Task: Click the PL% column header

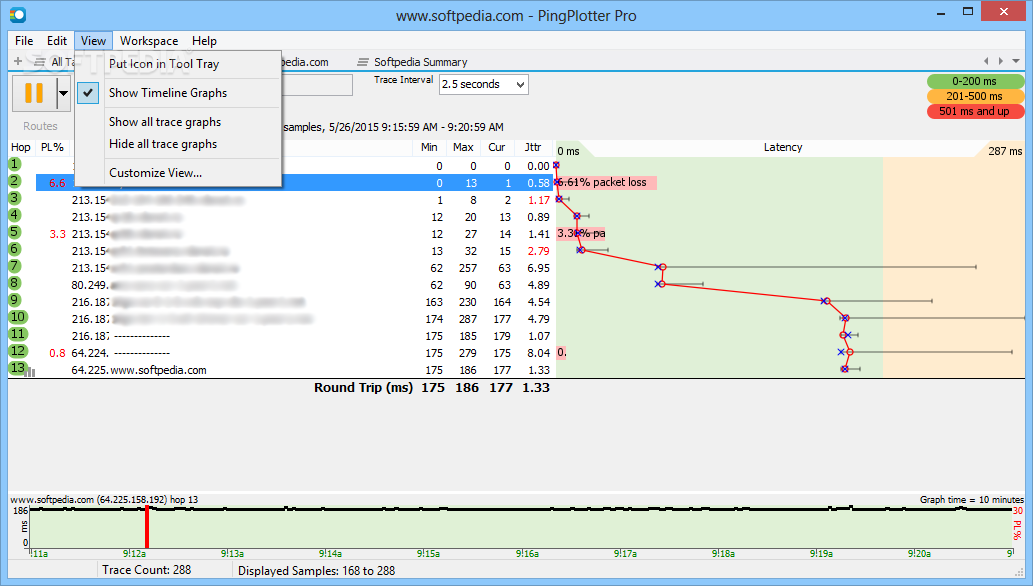Action: (52, 148)
